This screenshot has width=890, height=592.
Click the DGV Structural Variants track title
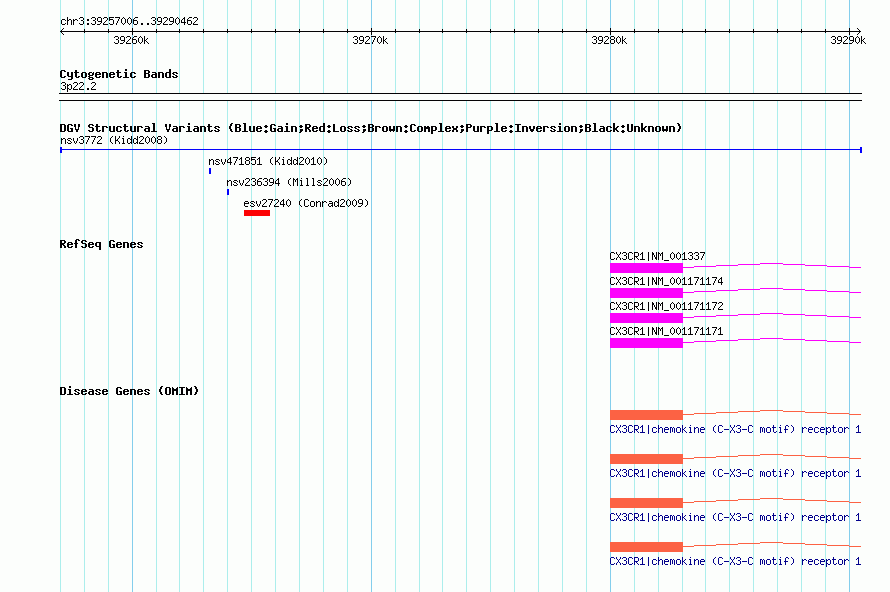(370, 128)
